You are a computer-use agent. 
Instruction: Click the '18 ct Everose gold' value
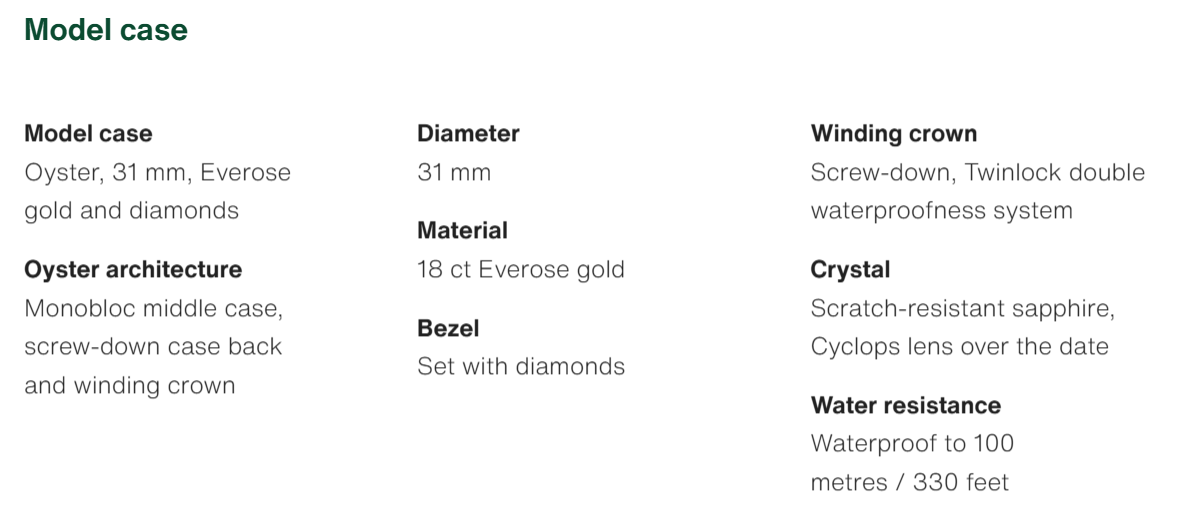[x=520, y=270]
